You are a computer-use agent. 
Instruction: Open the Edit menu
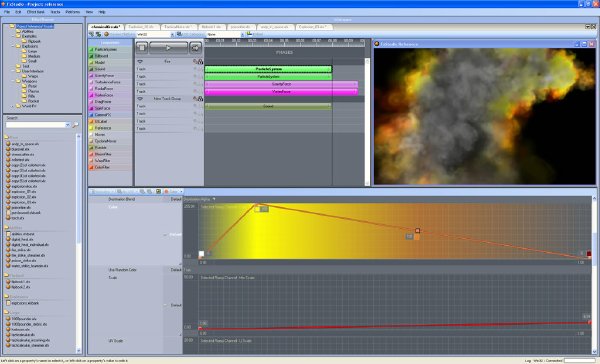[18, 12]
